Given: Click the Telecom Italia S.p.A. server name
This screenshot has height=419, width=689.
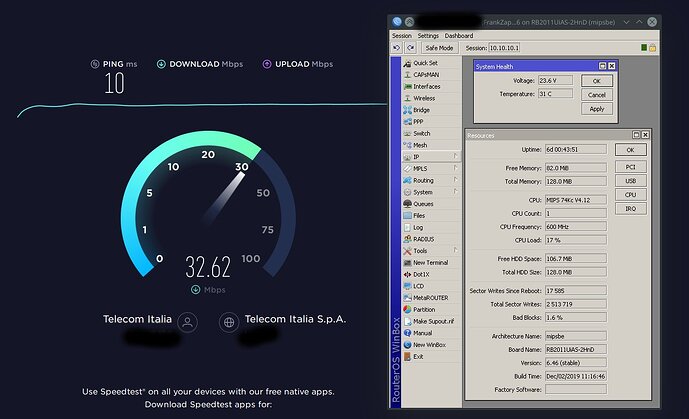Looking at the screenshot, I should point(295,319).
